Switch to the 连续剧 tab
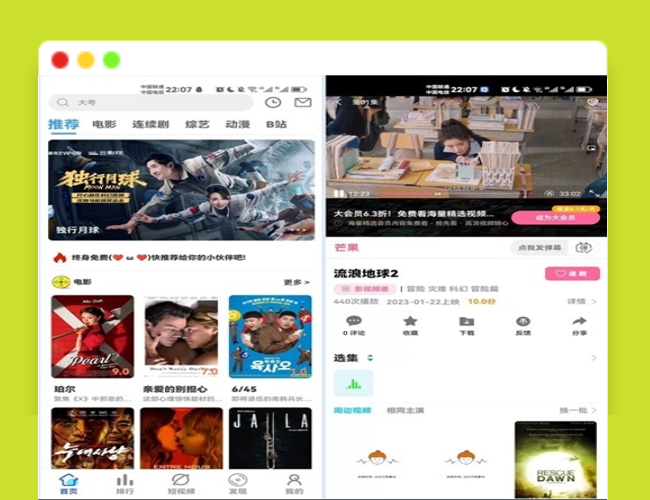 click(150, 124)
